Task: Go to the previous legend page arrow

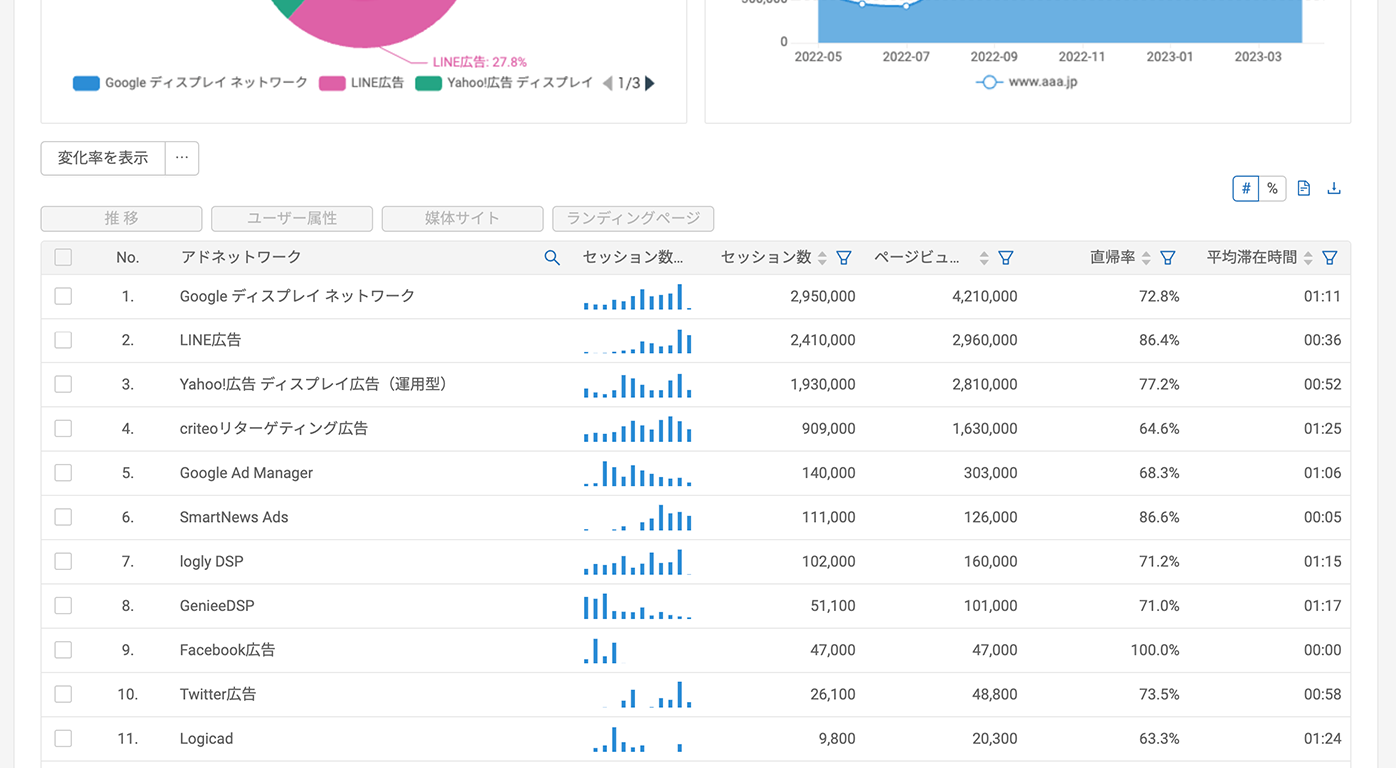Action: 607,83
